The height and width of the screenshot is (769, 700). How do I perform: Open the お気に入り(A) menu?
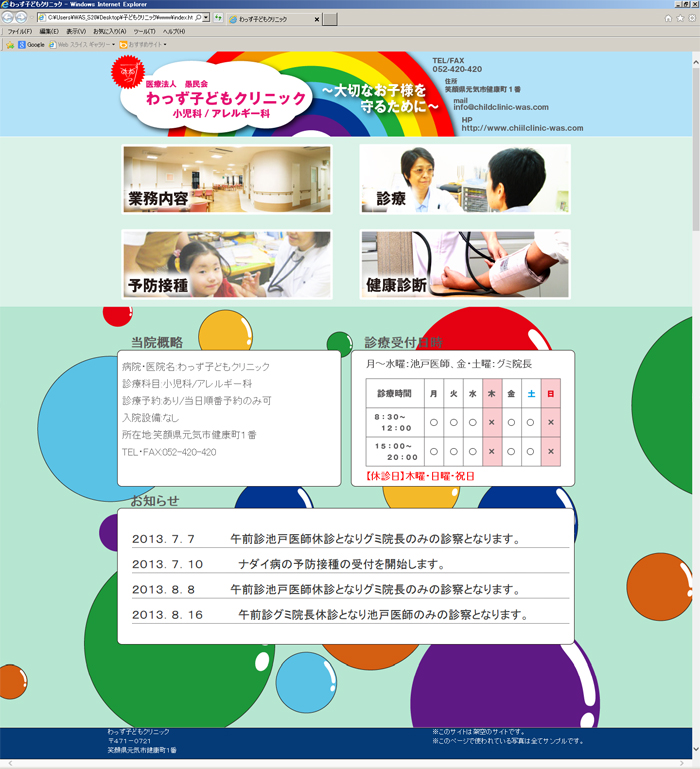[x=109, y=31]
